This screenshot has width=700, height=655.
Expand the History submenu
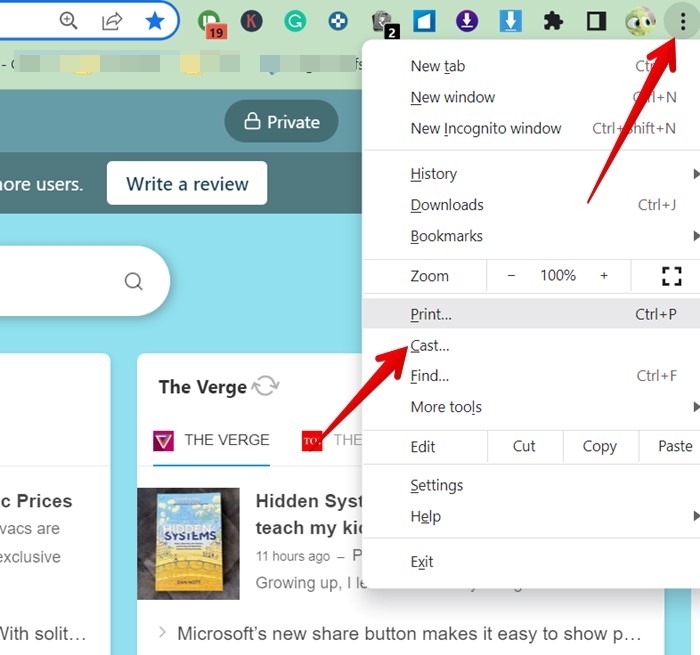(x=531, y=174)
